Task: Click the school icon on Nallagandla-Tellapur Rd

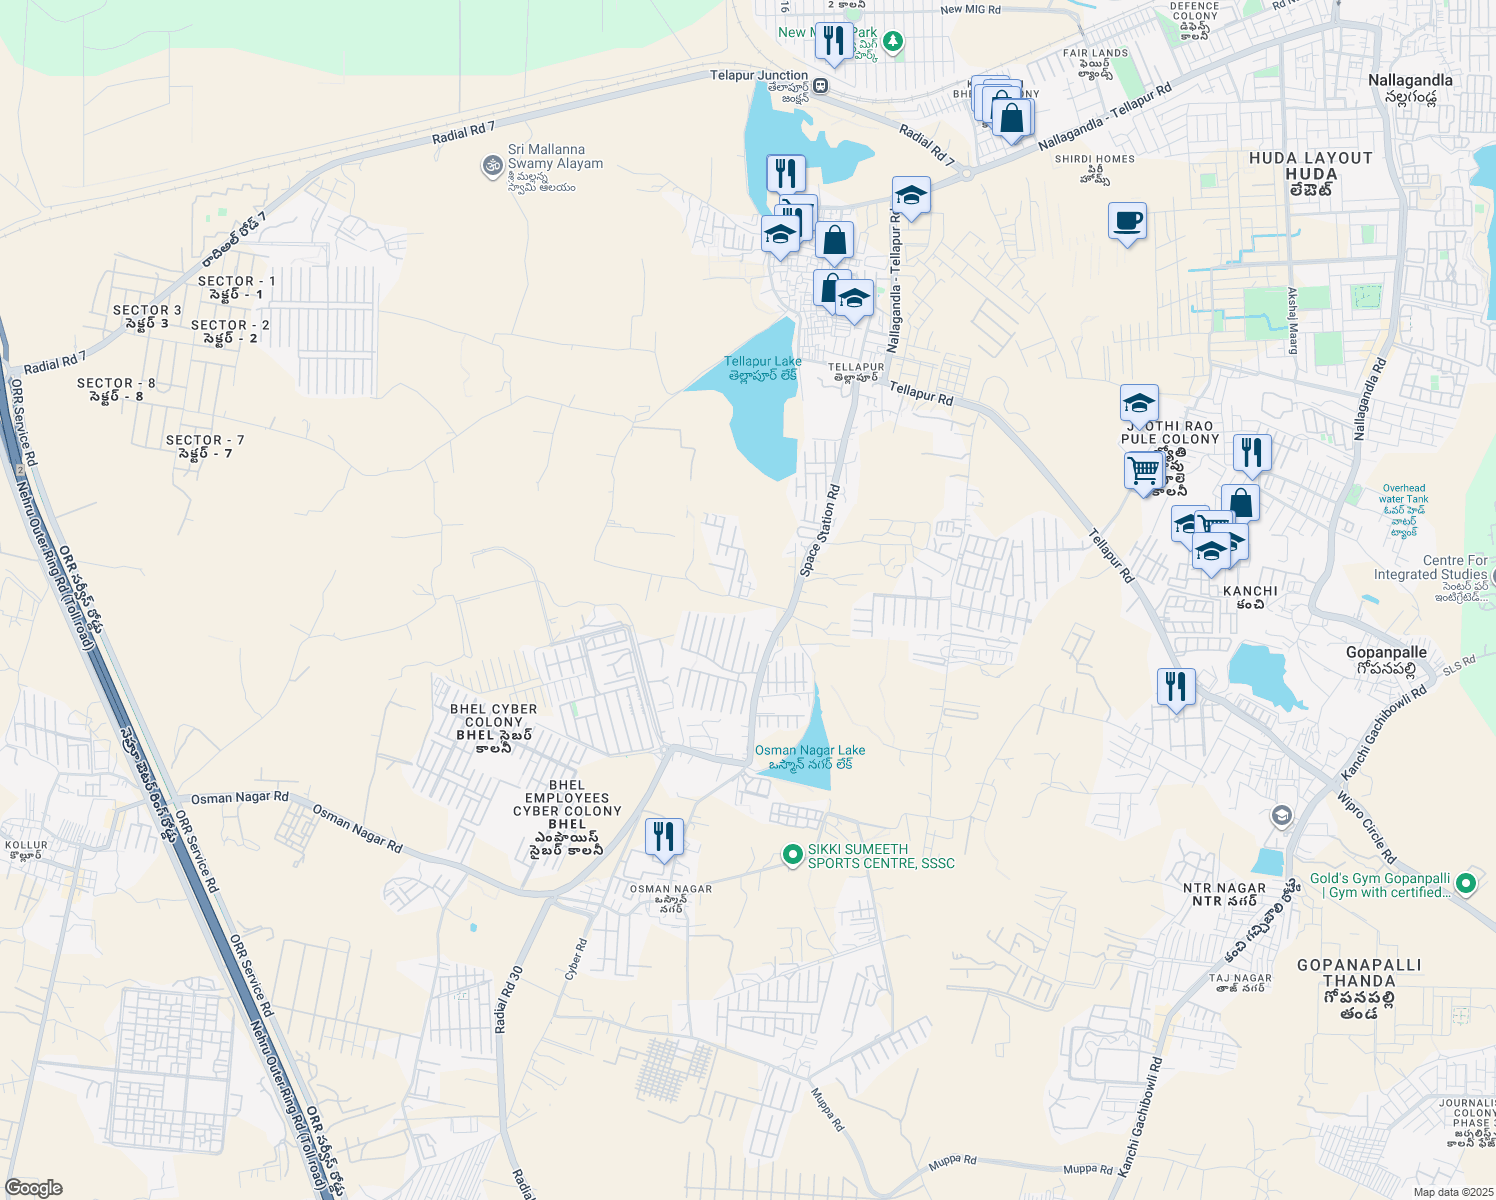Action: point(911,196)
